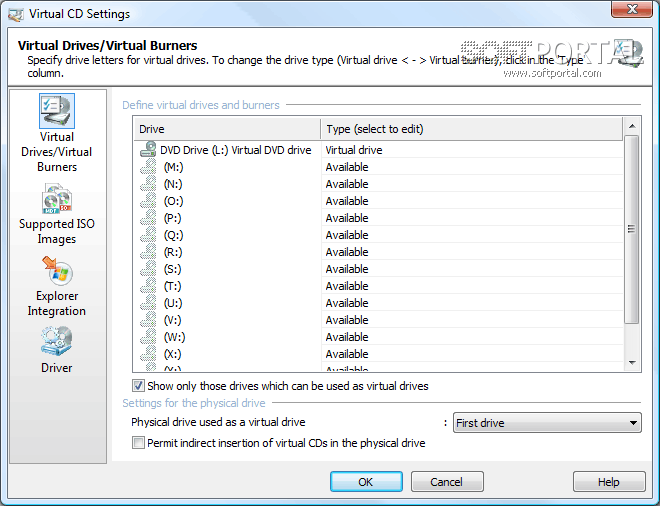Open the Supported ISO Images icon
660x506 pixels.
57,199
